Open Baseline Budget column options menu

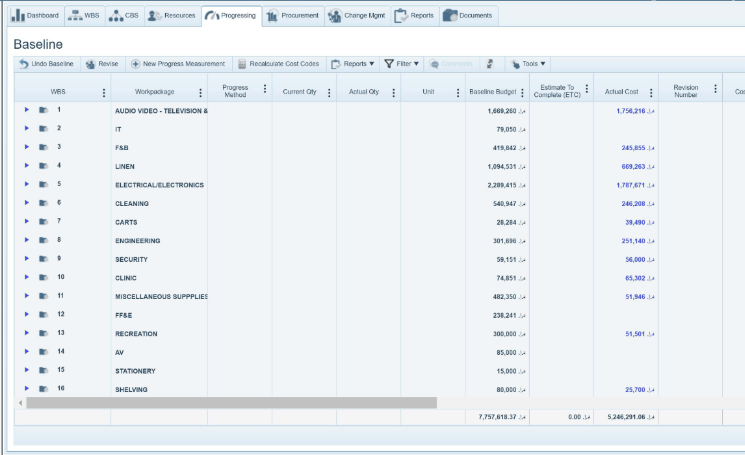click(x=522, y=92)
